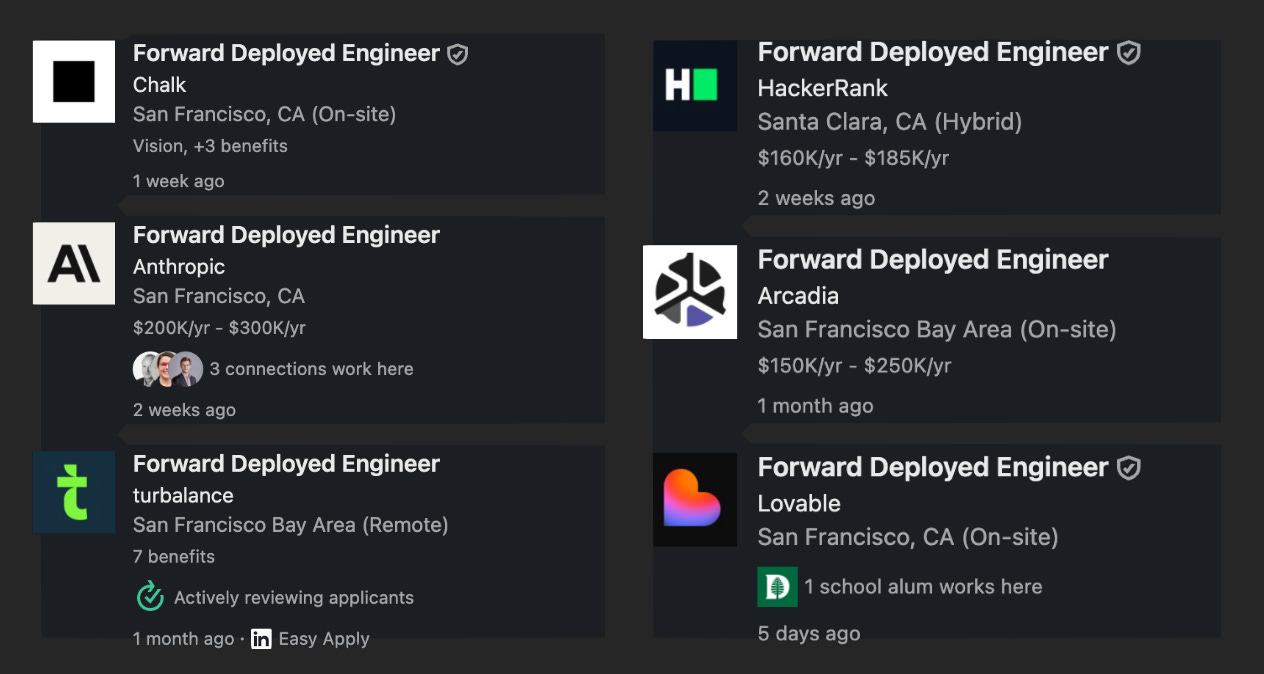Screen dimensions: 1264x674
Task: Click "1 school alum works here" text
Action: tap(923, 587)
